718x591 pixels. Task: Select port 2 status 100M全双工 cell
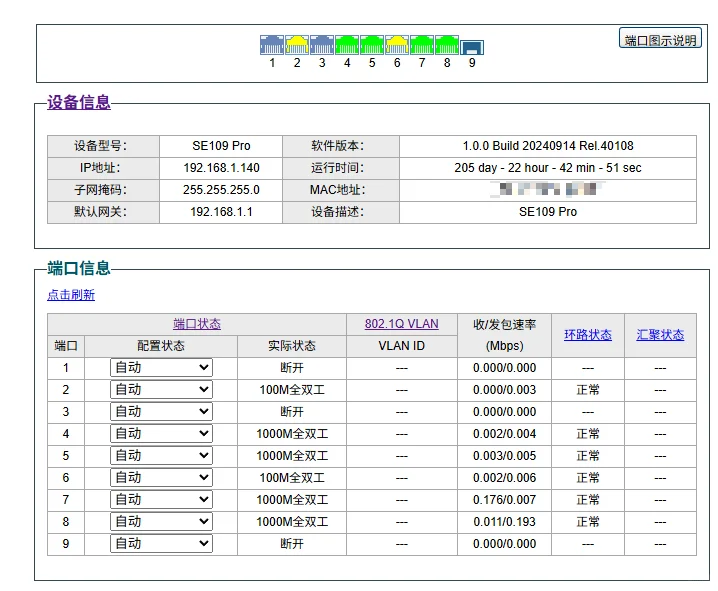[x=292, y=390]
